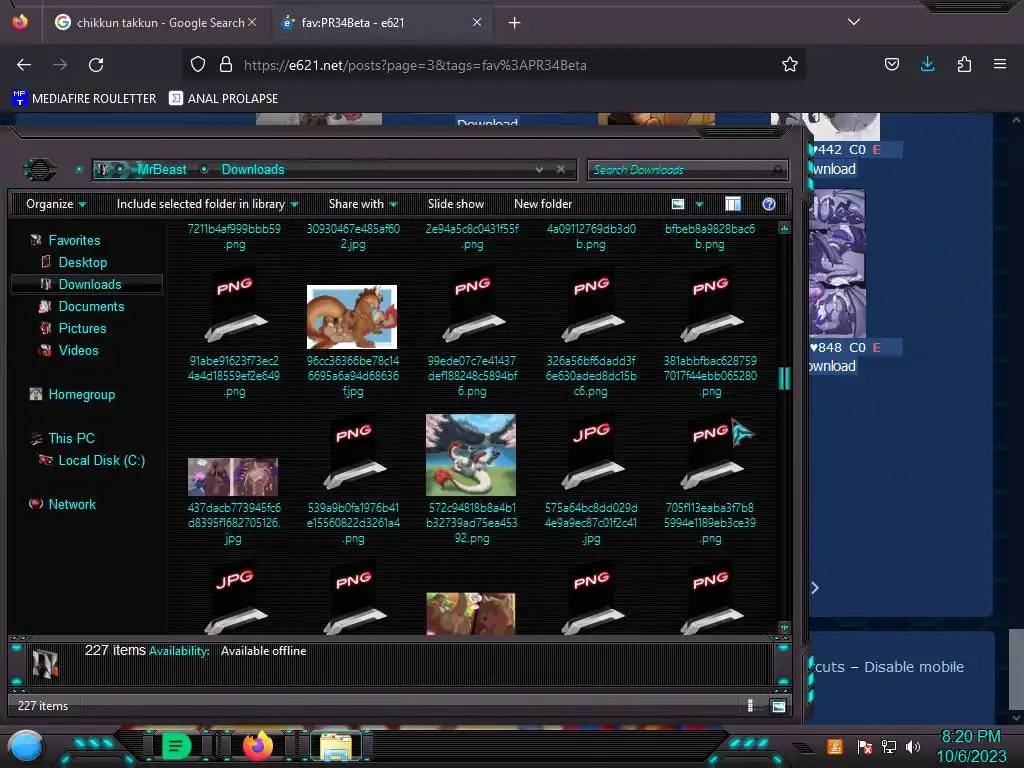Screen dimensions: 1024x768
Task: Switch to fav:PR34Beta e621 tab
Action: [381, 23]
